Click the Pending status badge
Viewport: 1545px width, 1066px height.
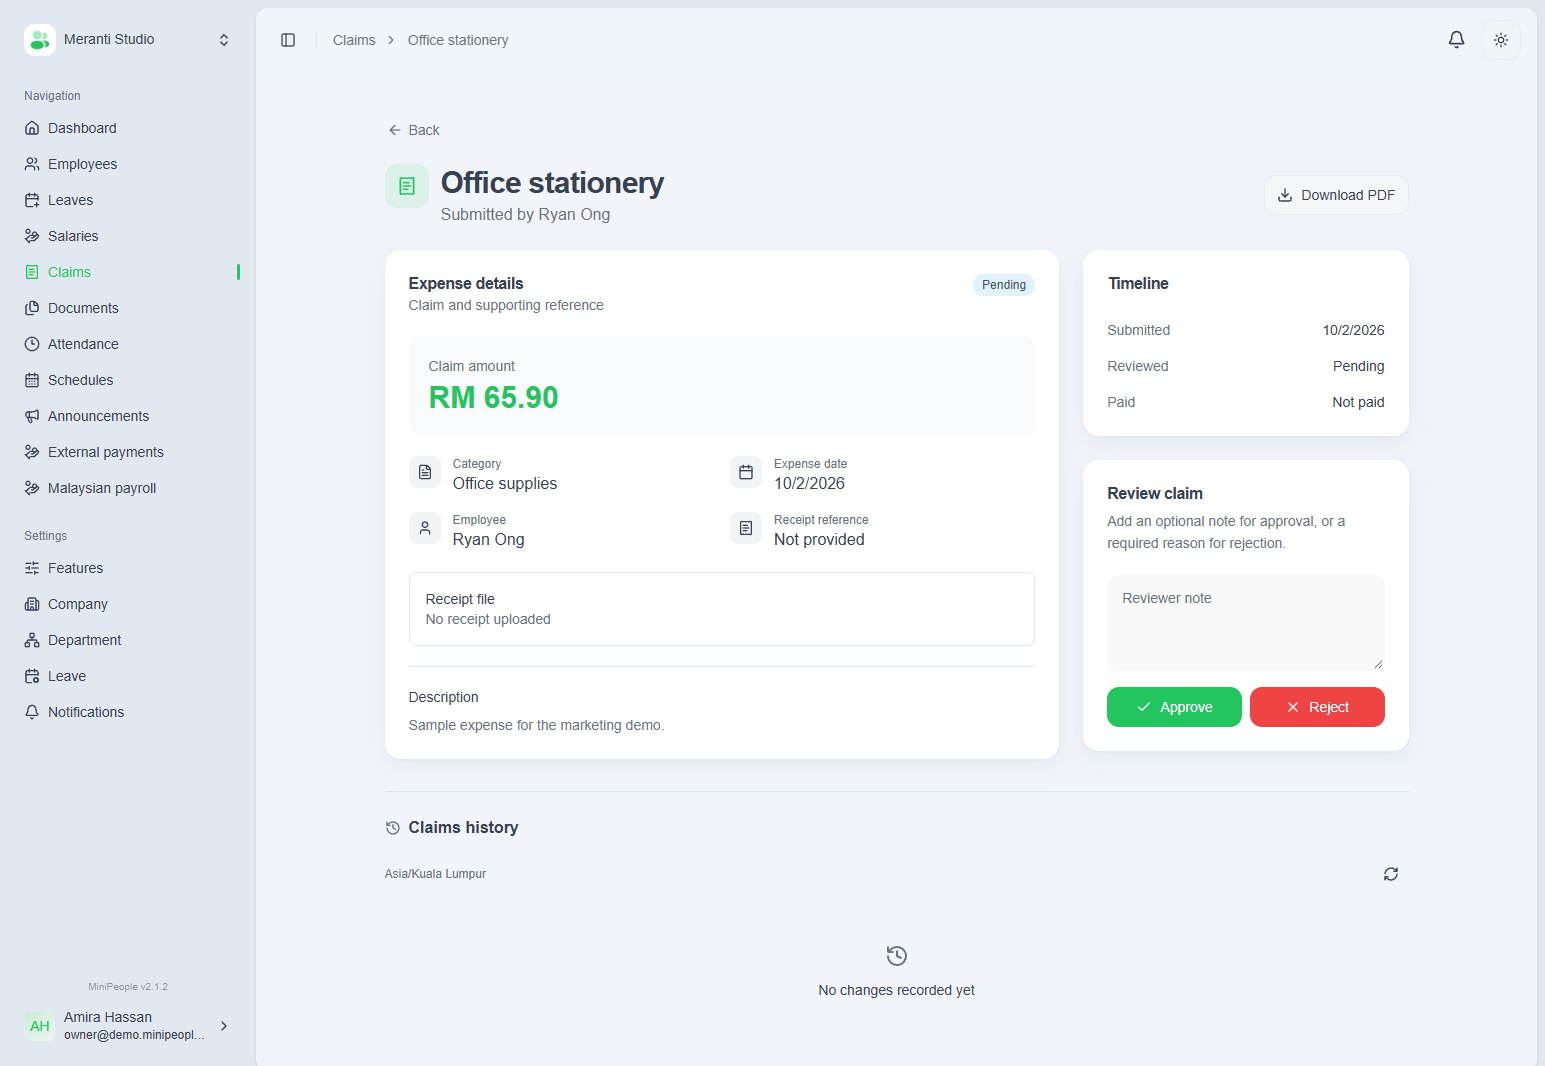(x=1004, y=285)
